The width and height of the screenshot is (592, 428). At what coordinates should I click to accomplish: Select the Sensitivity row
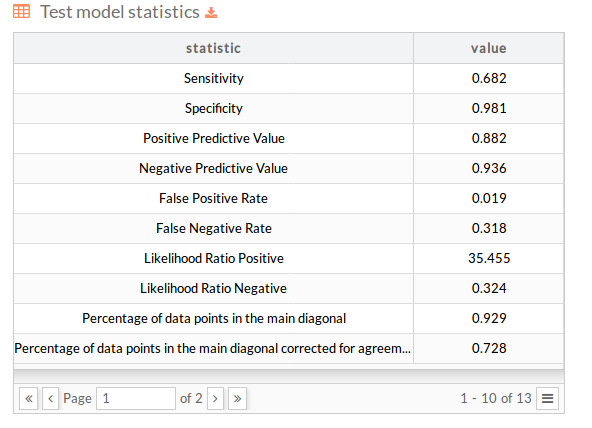click(288, 79)
